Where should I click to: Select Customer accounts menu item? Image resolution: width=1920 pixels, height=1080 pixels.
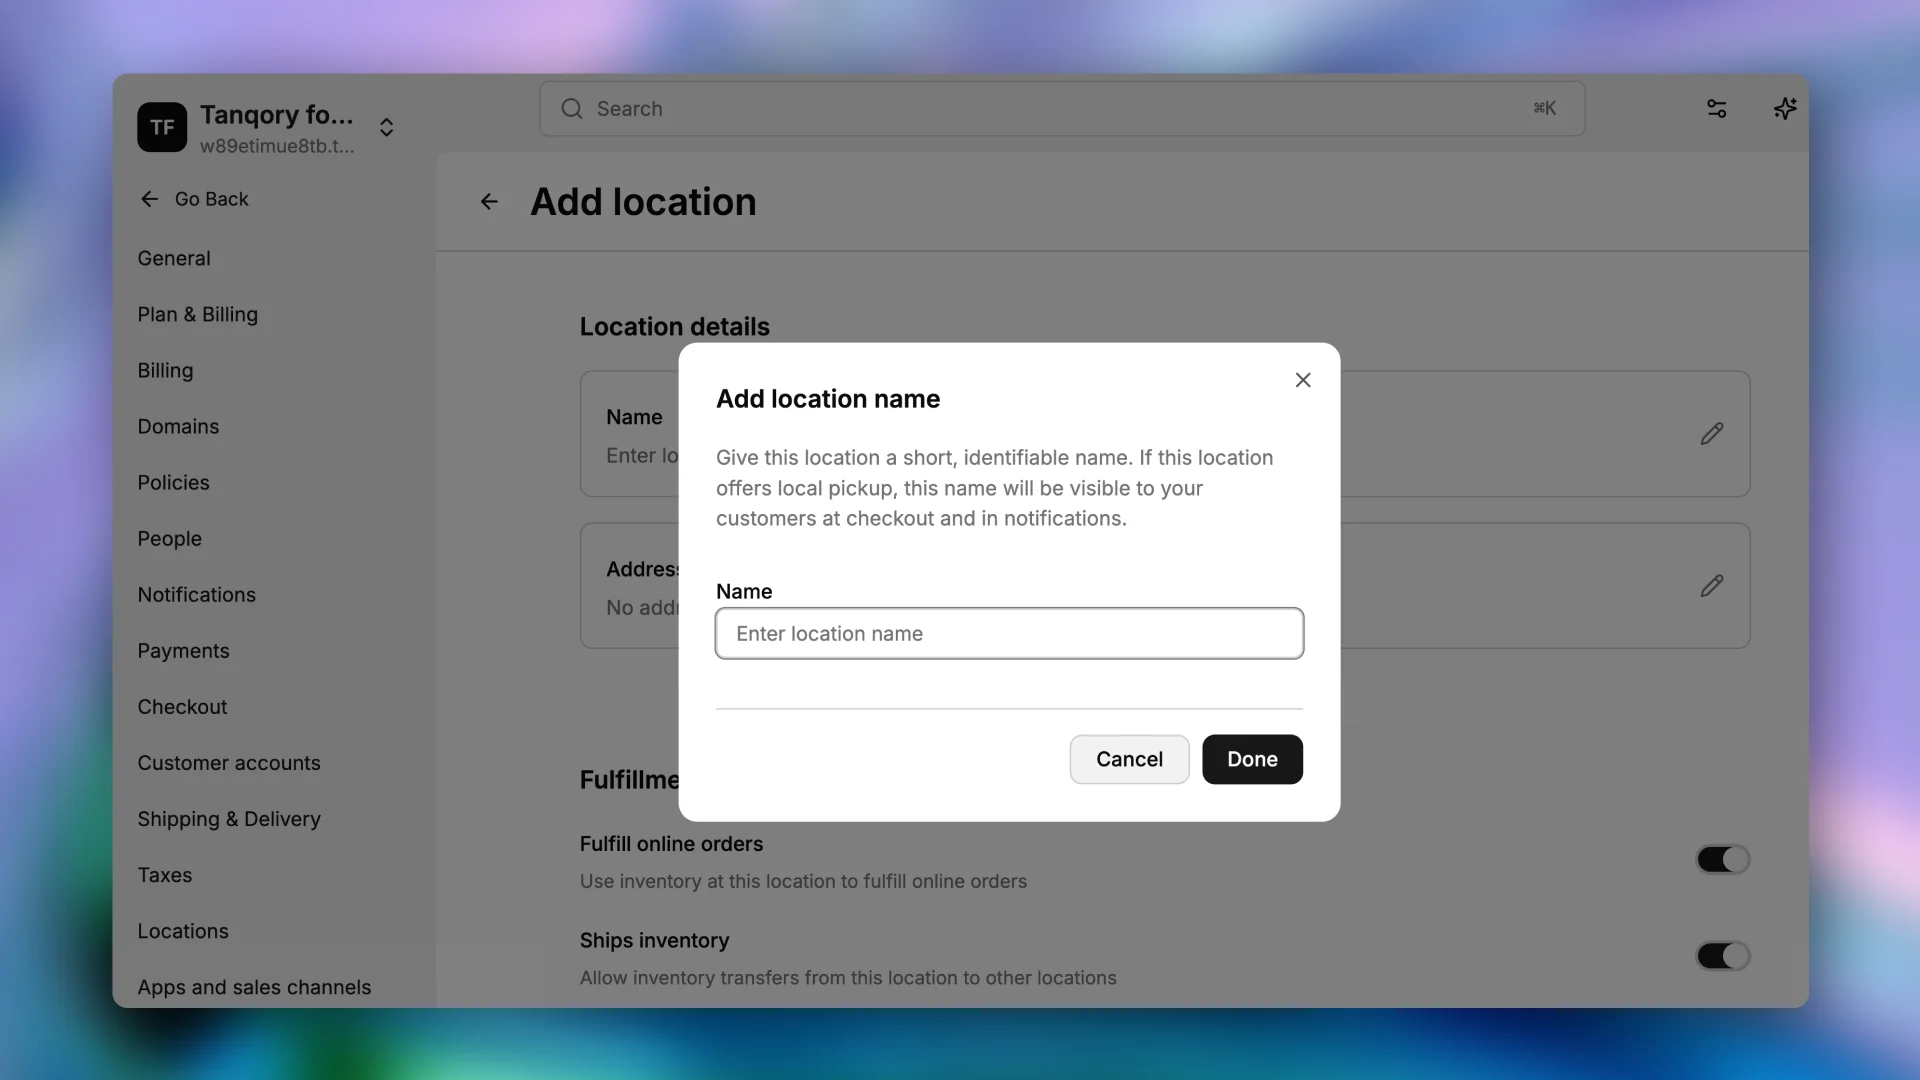click(x=229, y=763)
